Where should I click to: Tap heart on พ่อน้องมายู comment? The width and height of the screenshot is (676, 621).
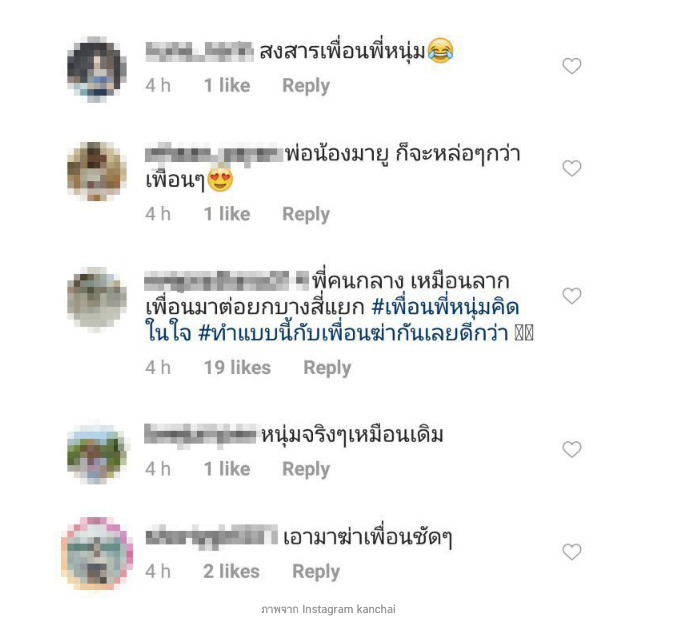[572, 168]
